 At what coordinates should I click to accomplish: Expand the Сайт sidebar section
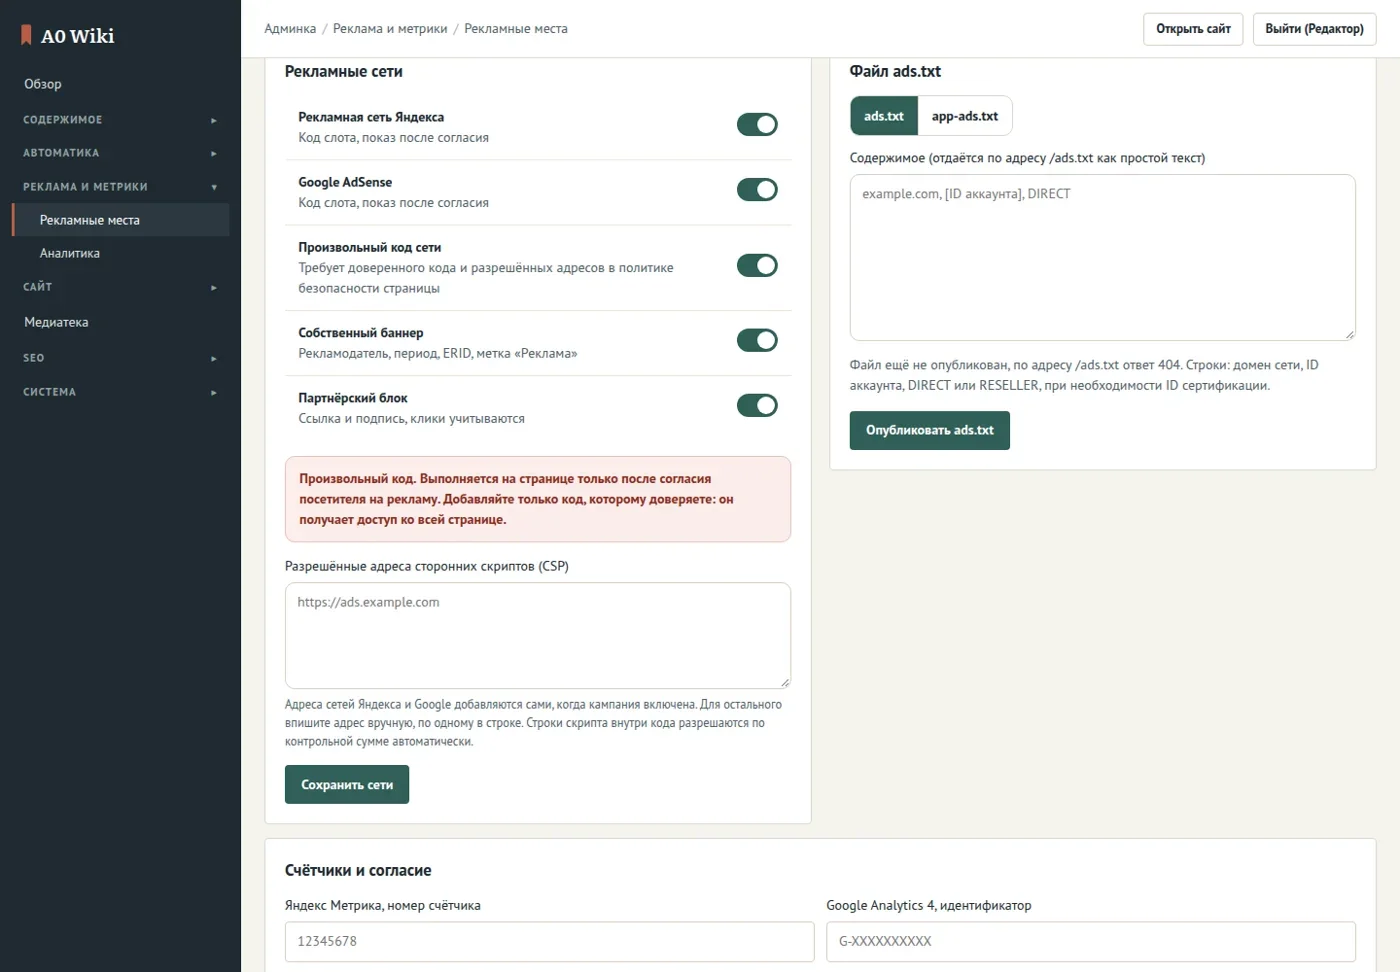(x=120, y=287)
